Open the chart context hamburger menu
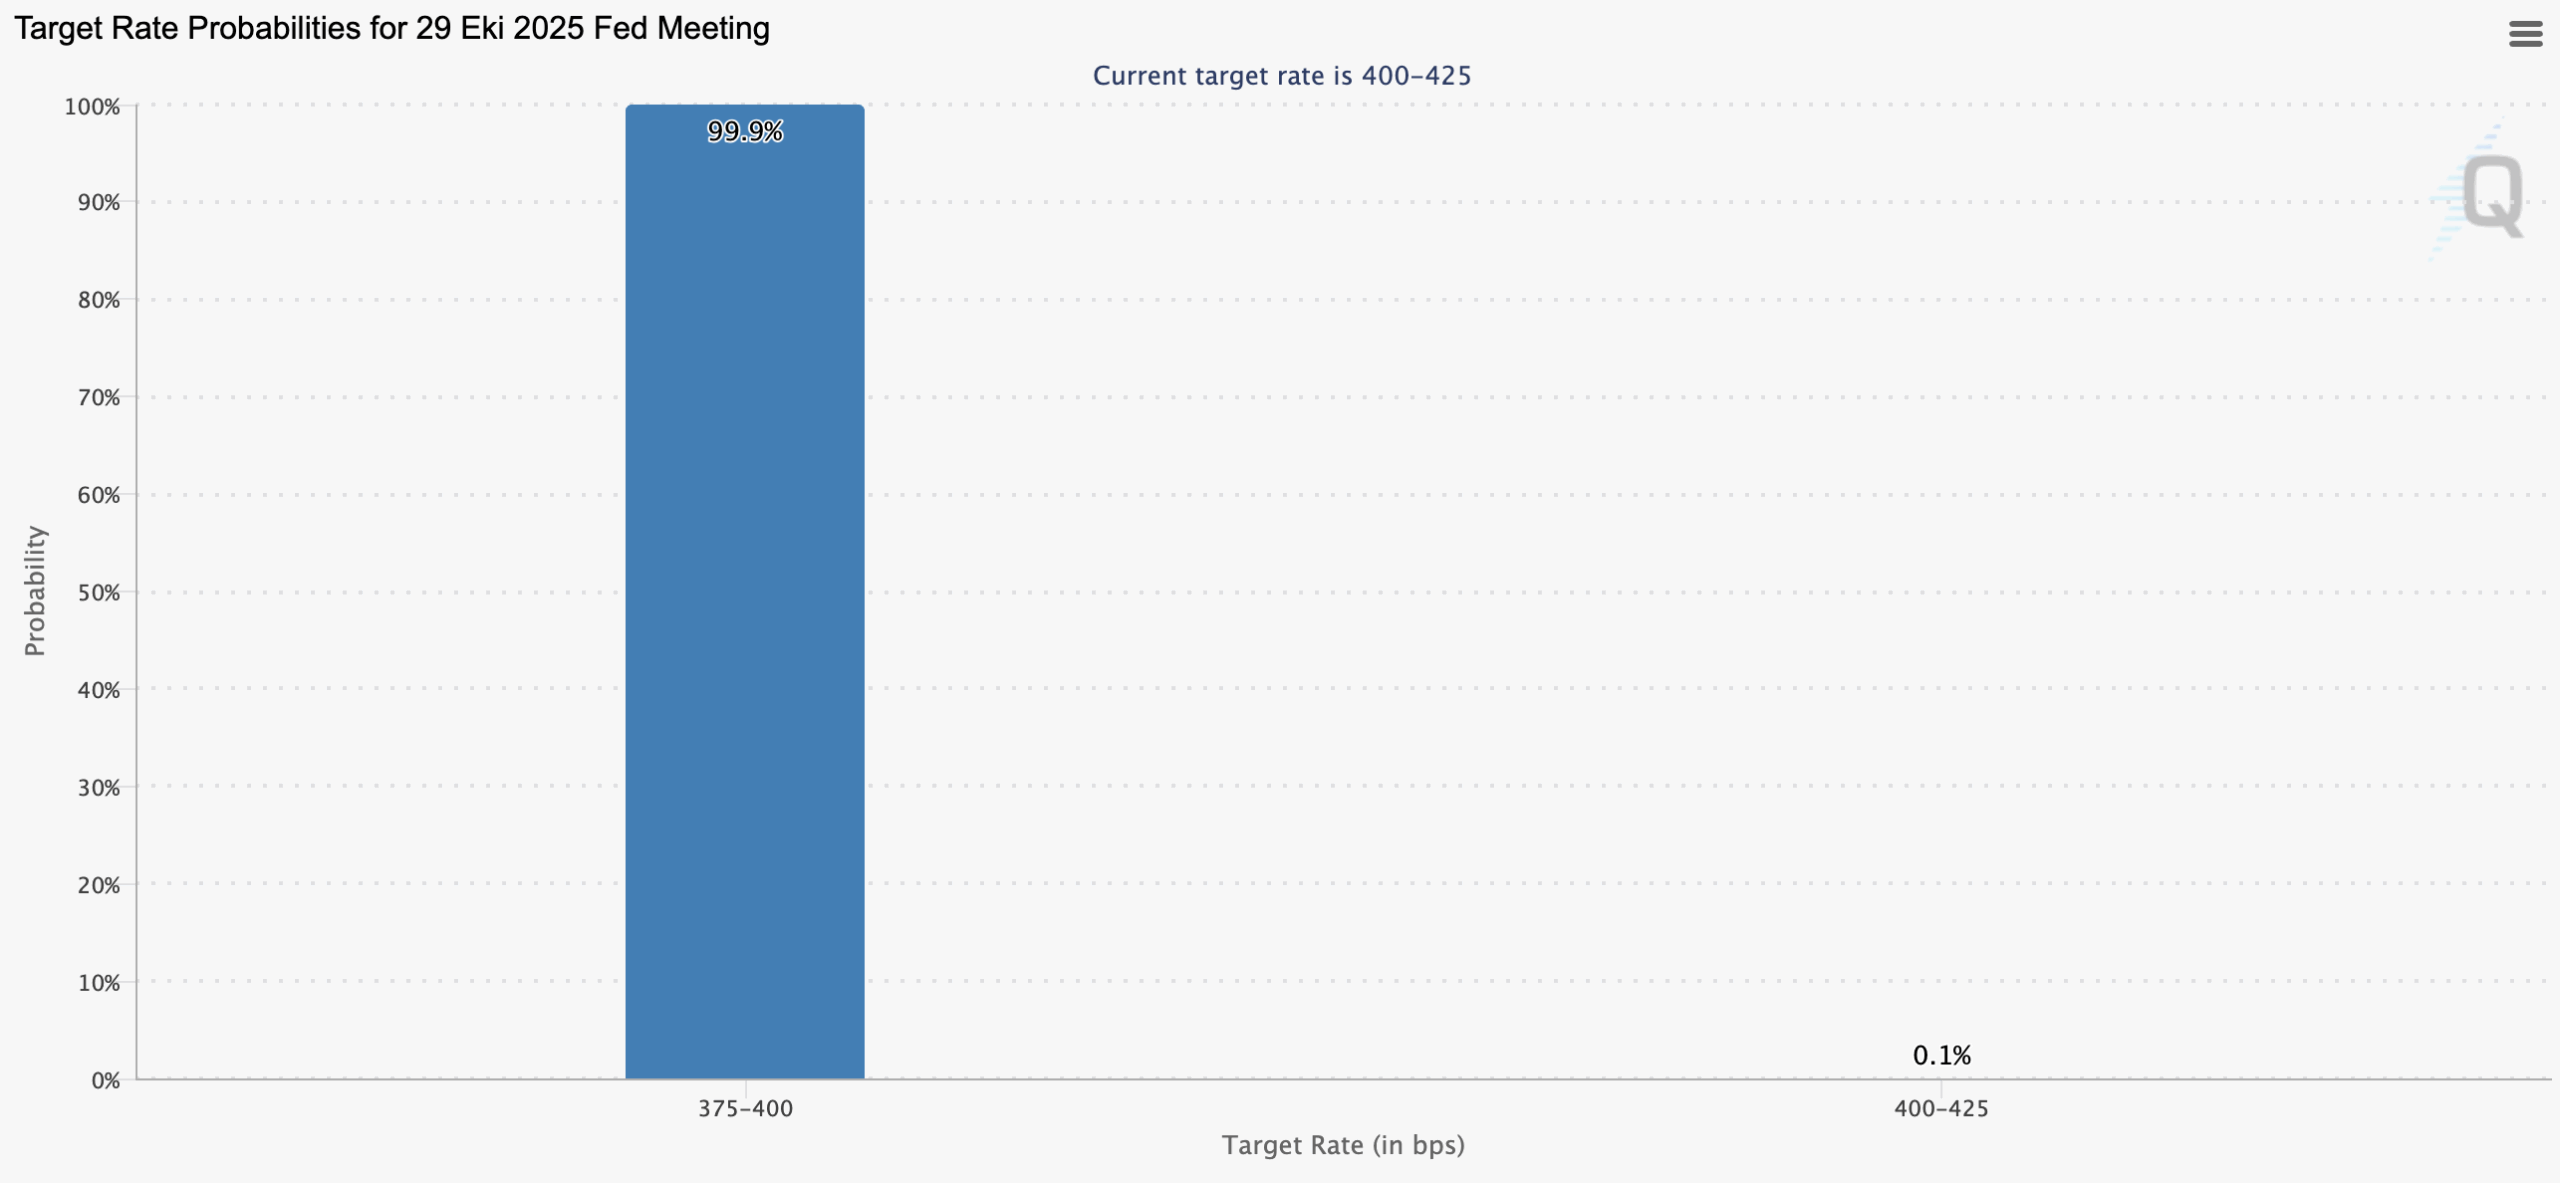This screenshot has height=1183, width=2560. pos(2525,35)
